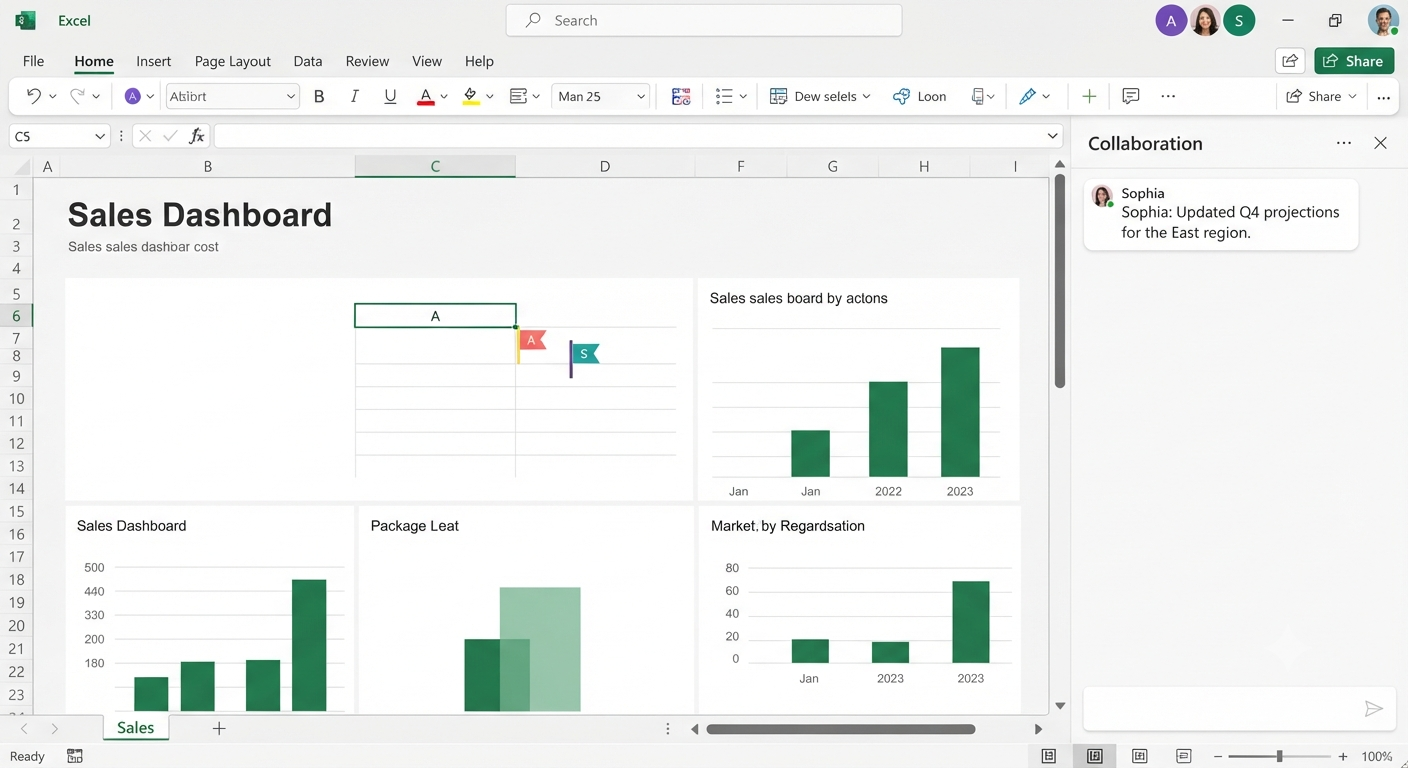Click the horizontal scrollbar thumb
Screen dimensions: 1408x768
[x=841, y=729]
